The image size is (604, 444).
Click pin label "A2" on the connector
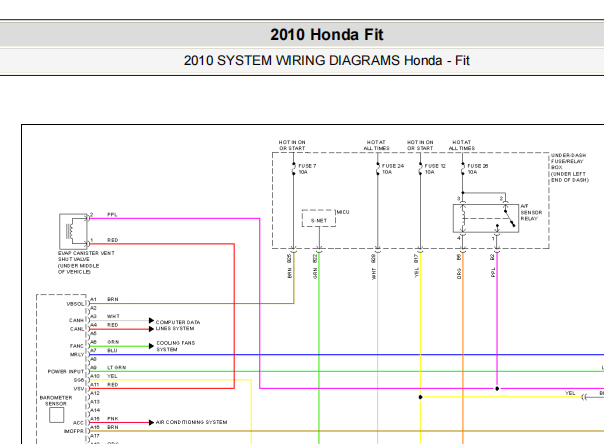[94, 308]
